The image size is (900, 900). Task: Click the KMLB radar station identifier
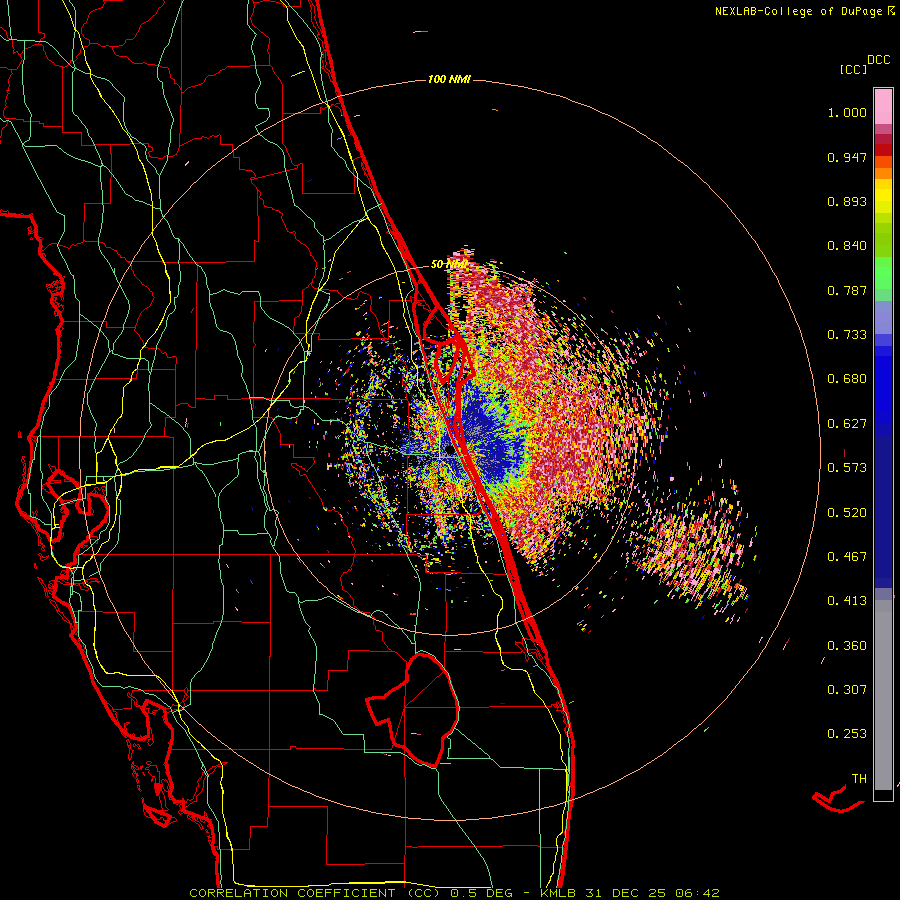560,893
